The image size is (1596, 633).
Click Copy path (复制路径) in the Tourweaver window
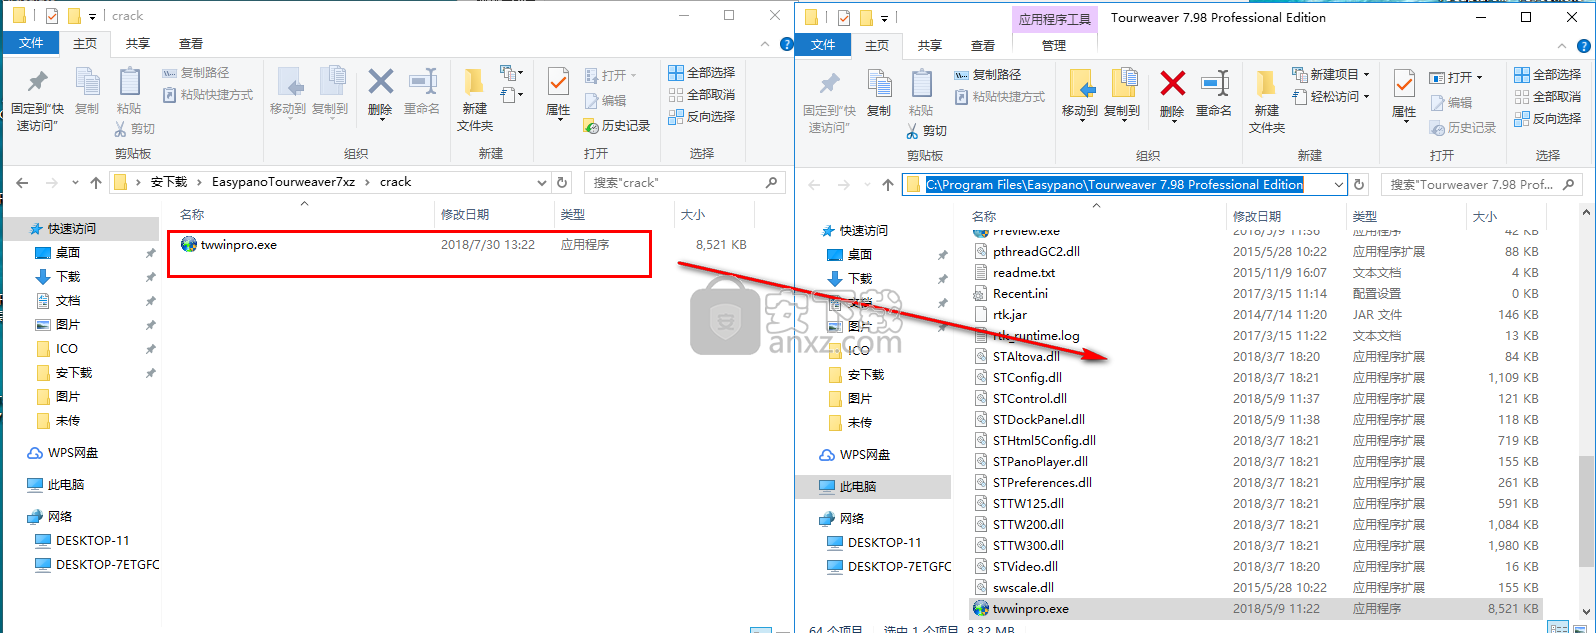(x=988, y=75)
